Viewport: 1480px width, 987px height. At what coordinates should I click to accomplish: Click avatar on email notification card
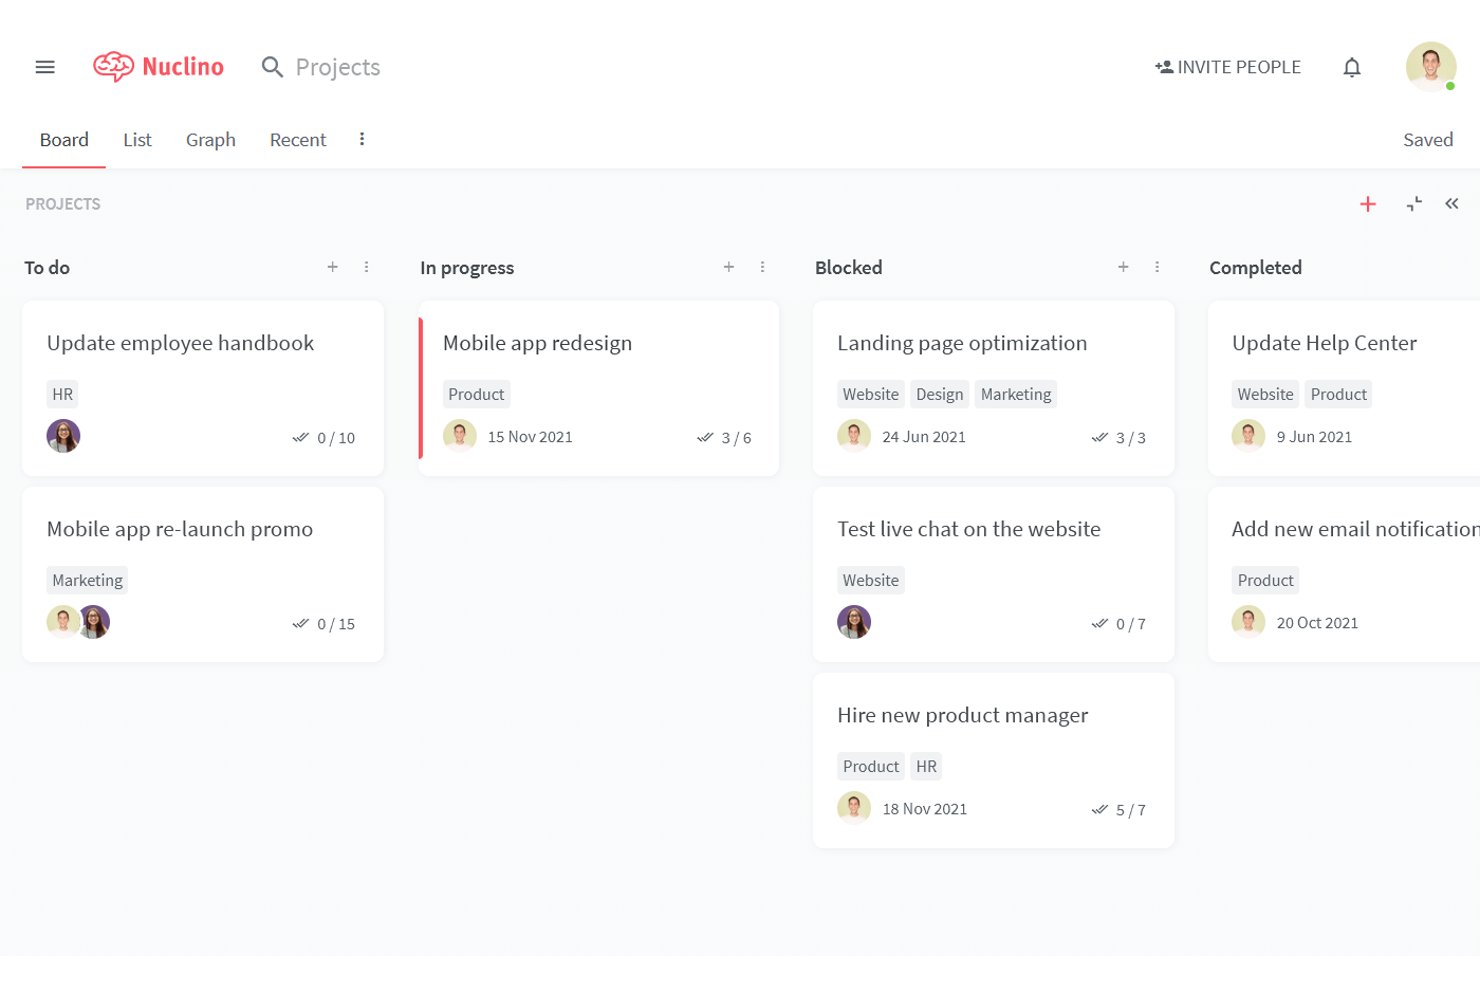tap(1248, 622)
